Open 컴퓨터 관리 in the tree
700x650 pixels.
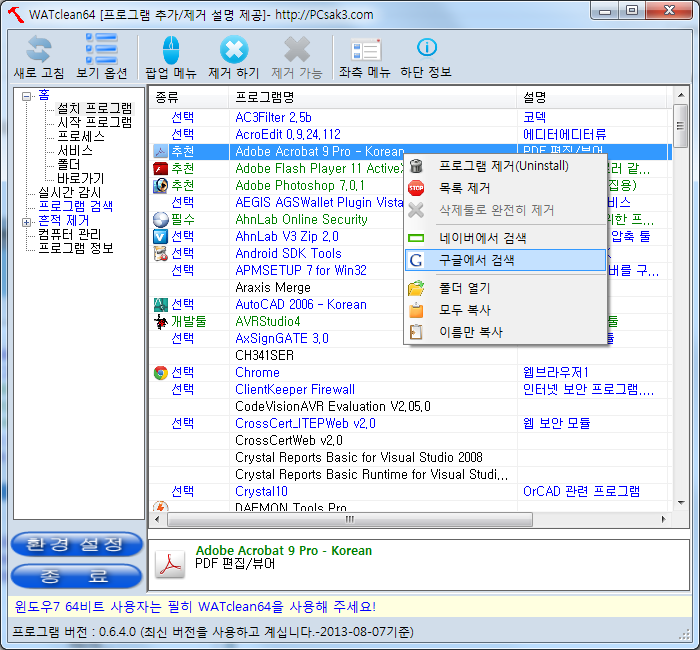(x=70, y=234)
